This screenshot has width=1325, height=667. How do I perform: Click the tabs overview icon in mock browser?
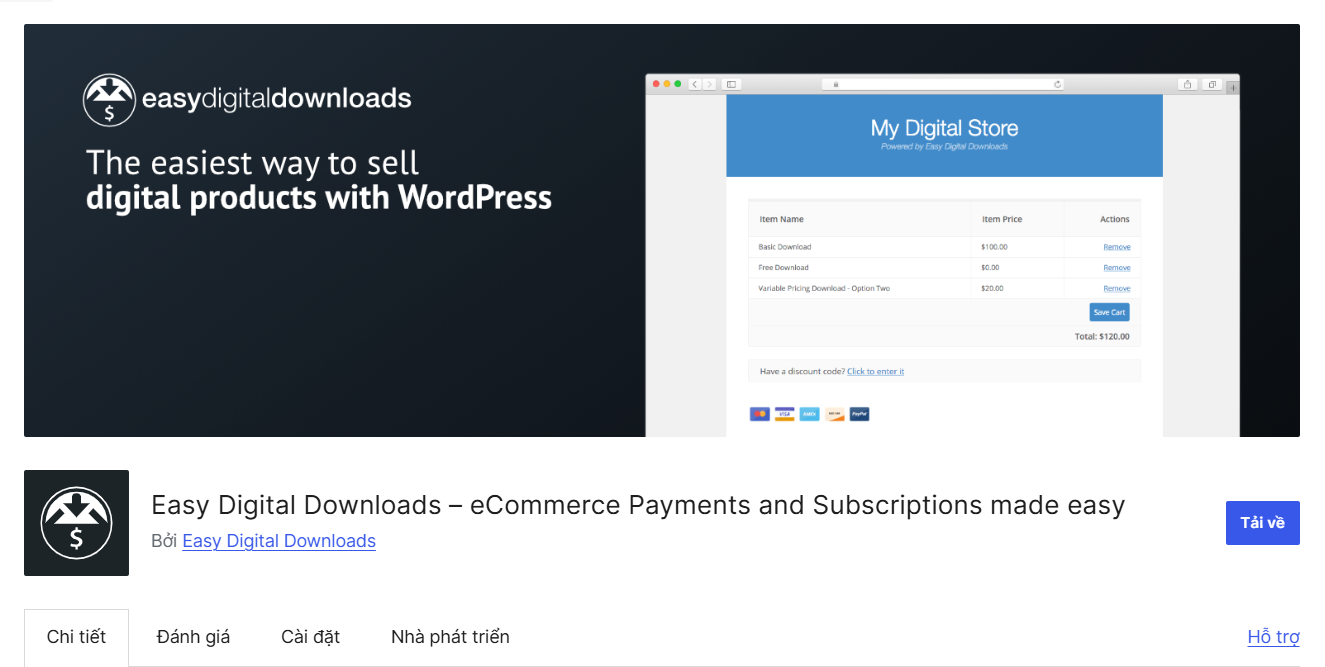[x=1212, y=84]
